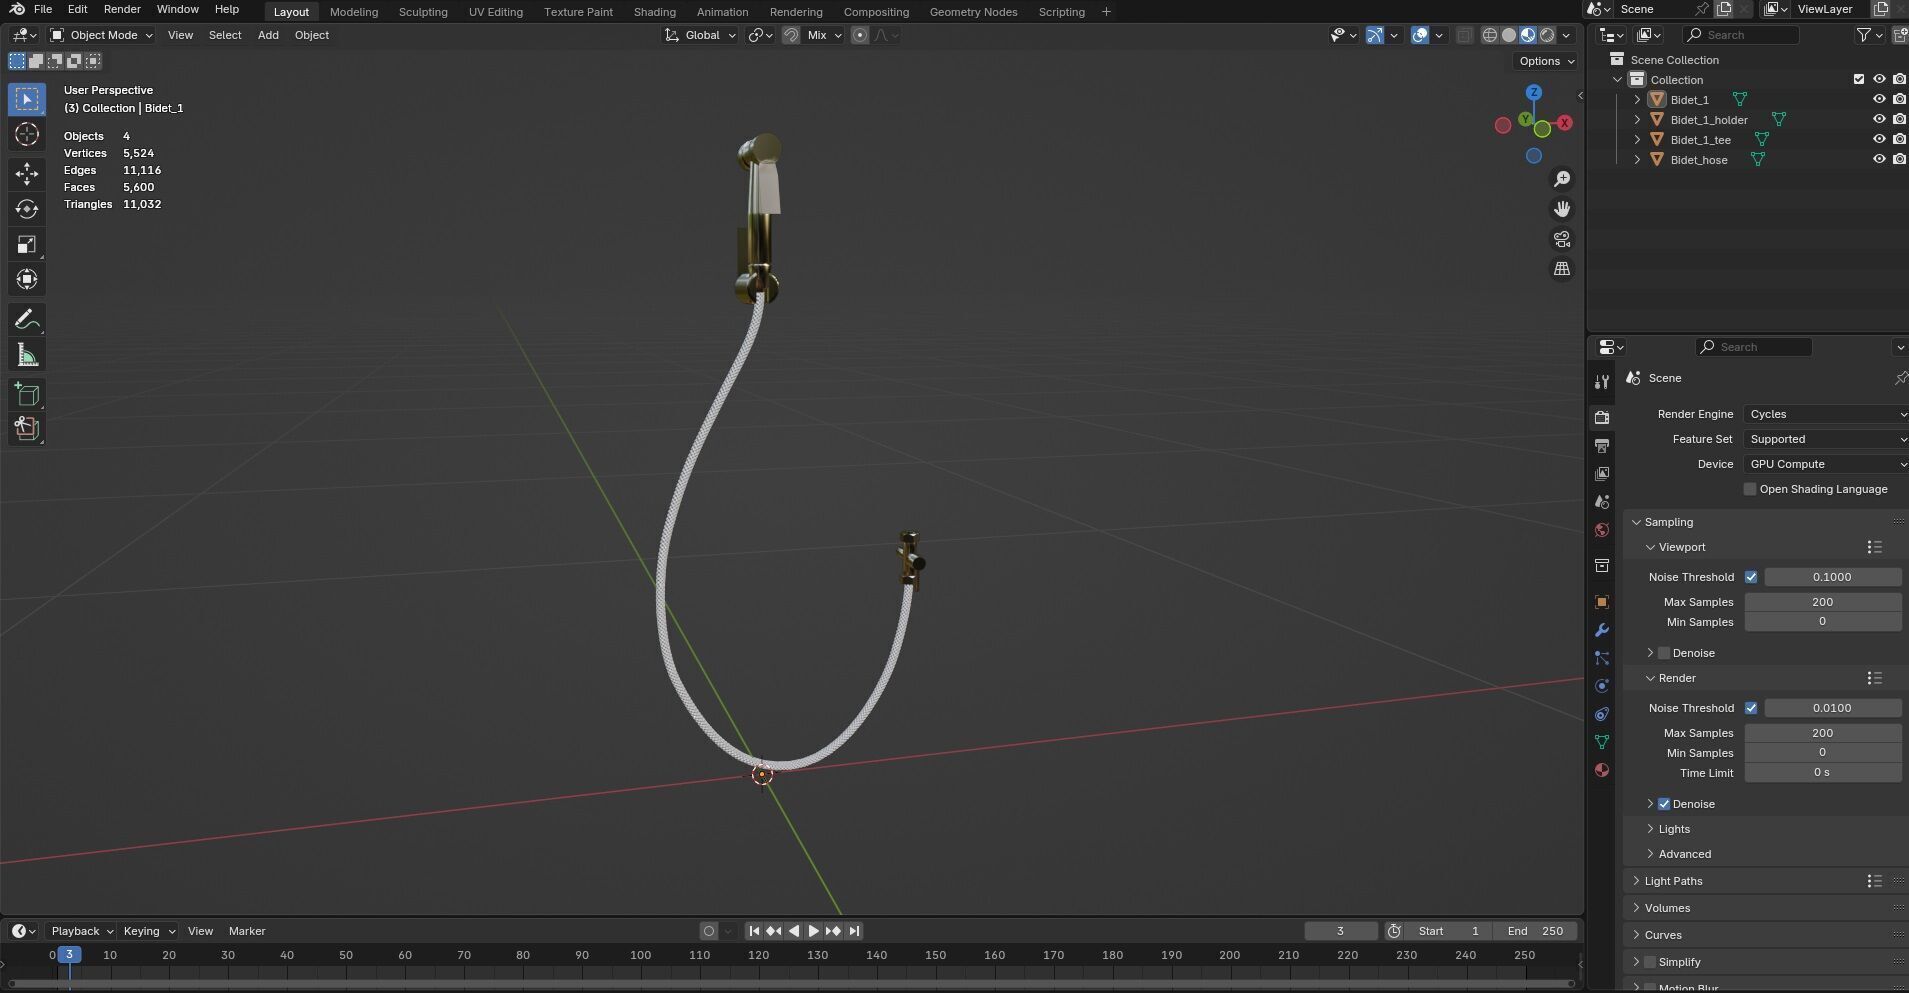Image resolution: width=1909 pixels, height=993 pixels.
Task: Hide Bidet_hose in viewport
Action: tap(1879, 159)
